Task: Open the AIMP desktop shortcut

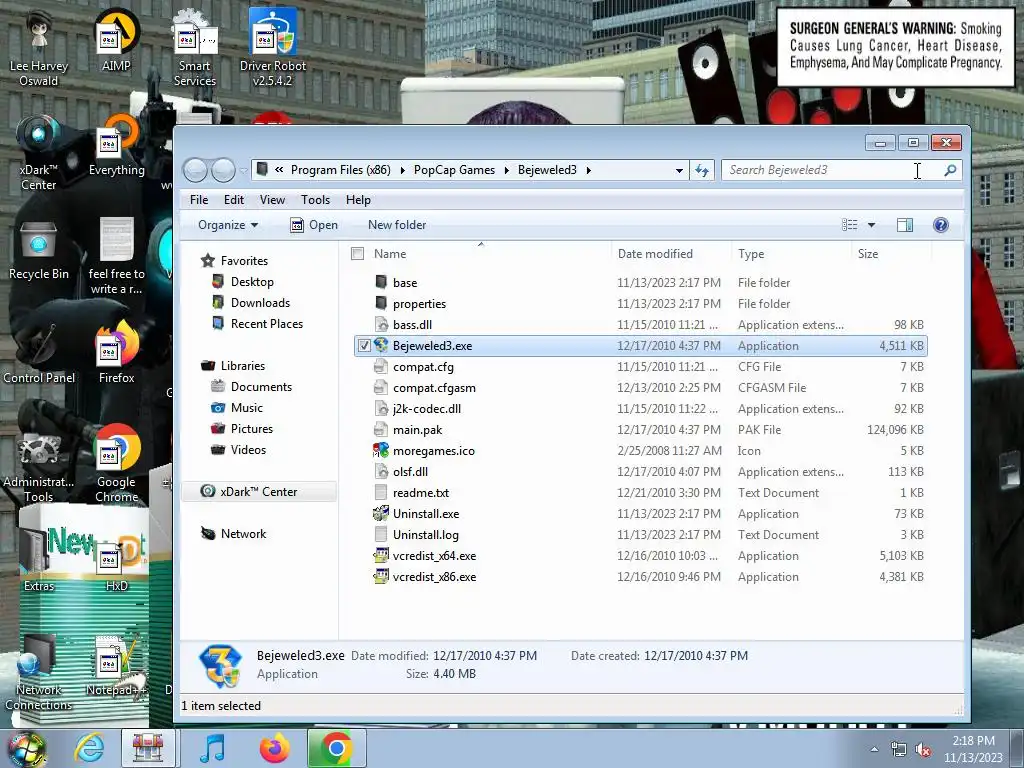Action: 116,40
